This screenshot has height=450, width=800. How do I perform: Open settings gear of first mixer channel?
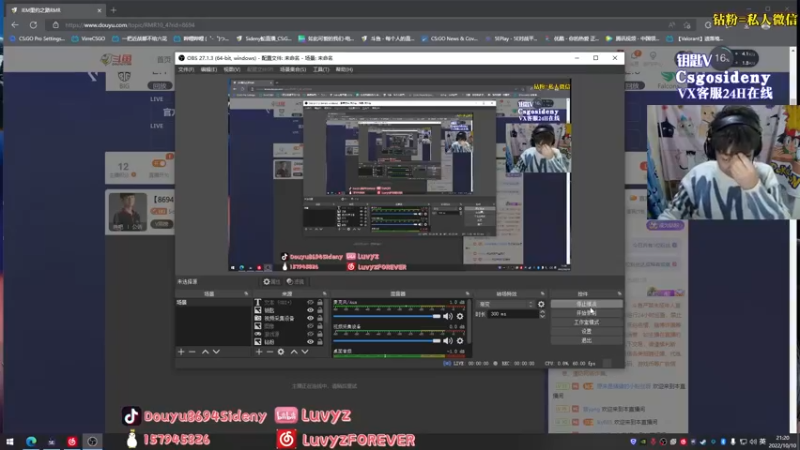(460, 316)
